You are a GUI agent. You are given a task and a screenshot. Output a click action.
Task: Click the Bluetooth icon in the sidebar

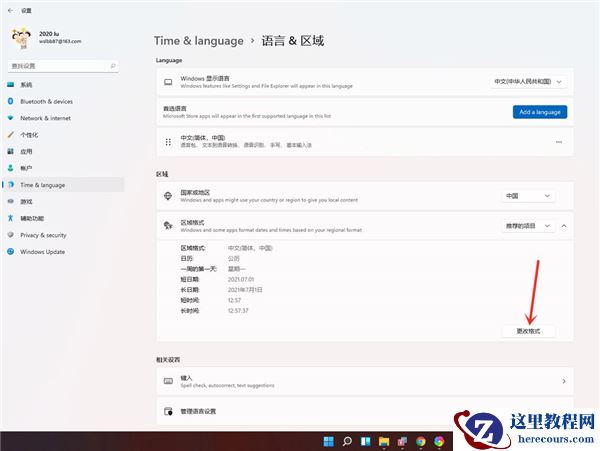[x=10, y=101]
